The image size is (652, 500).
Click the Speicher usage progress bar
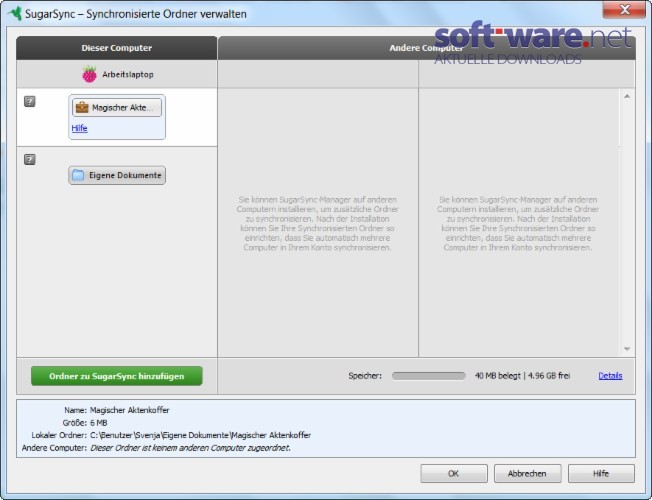click(x=429, y=376)
